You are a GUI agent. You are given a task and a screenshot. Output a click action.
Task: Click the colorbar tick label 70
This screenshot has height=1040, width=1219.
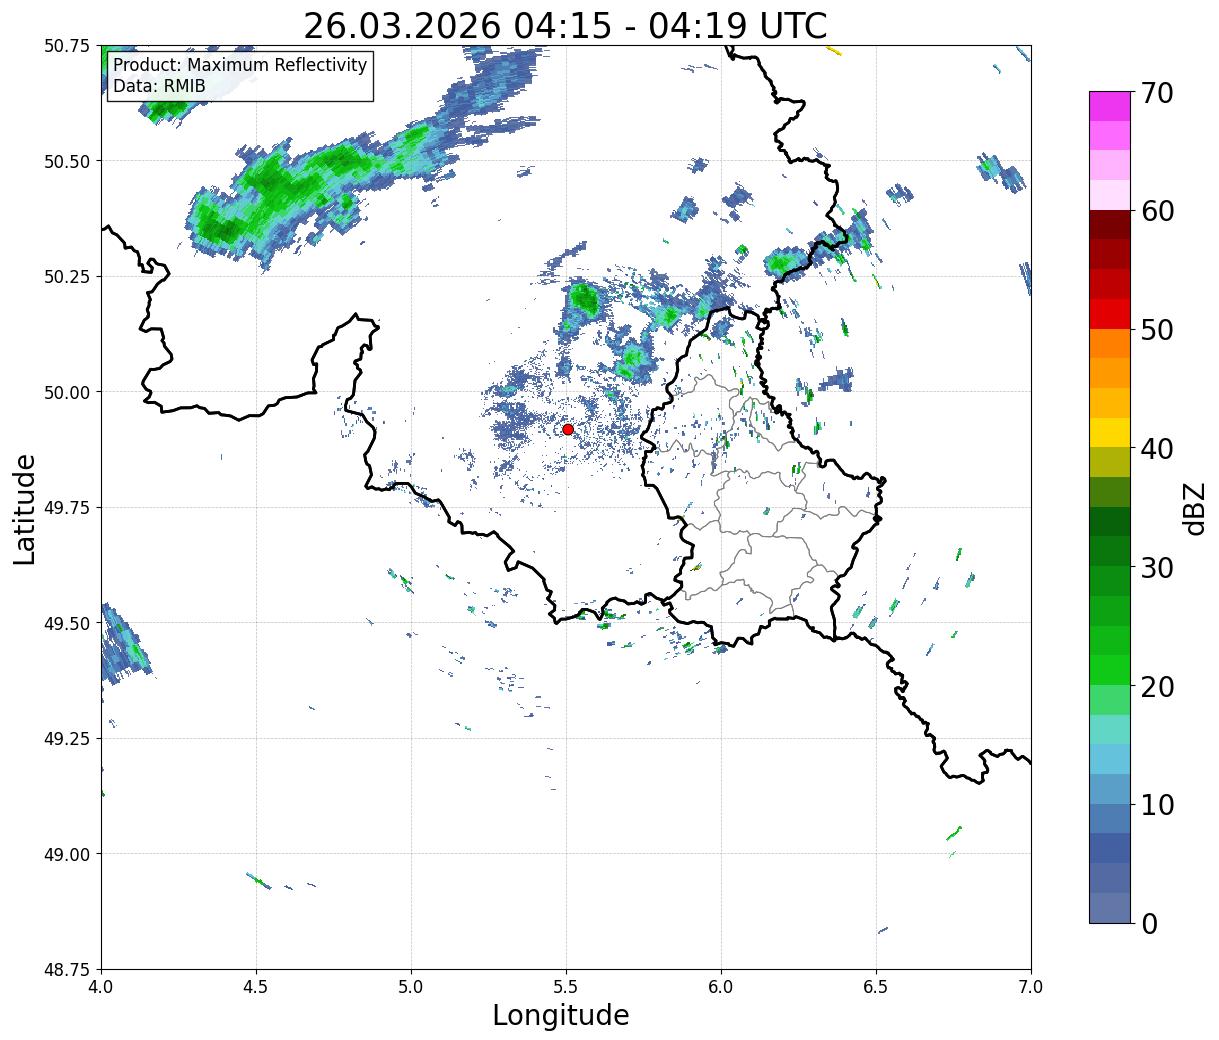(1156, 93)
